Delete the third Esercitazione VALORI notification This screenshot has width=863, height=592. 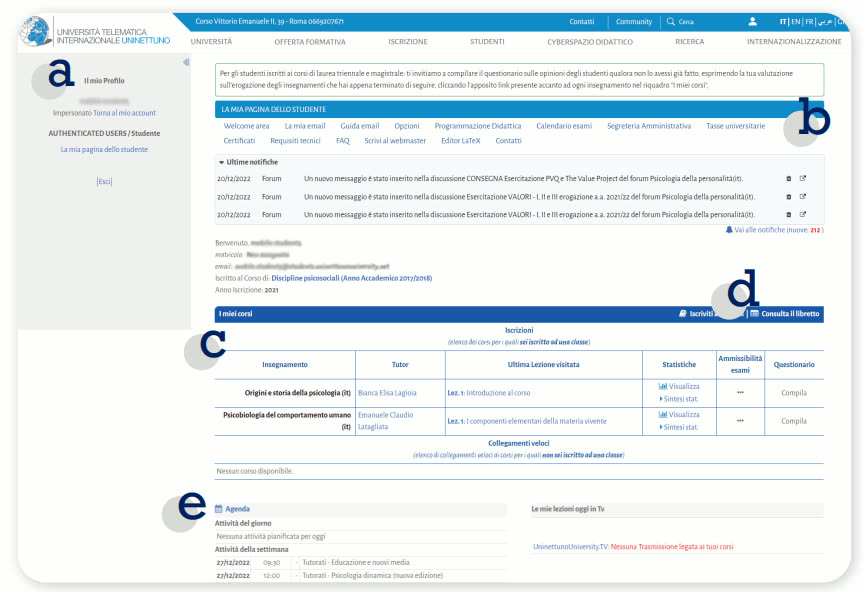point(788,215)
